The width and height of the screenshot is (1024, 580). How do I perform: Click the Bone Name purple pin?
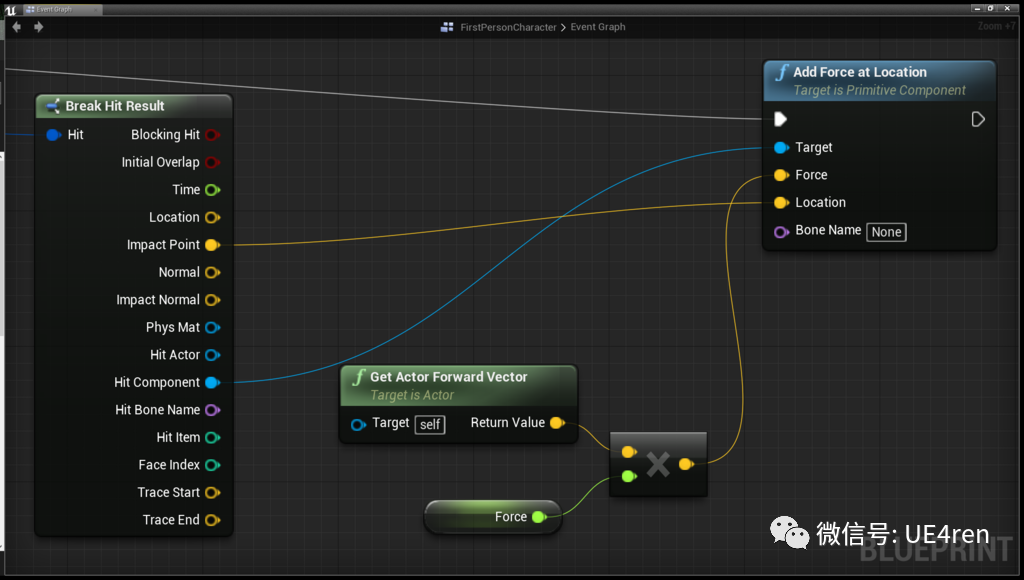tap(781, 231)
